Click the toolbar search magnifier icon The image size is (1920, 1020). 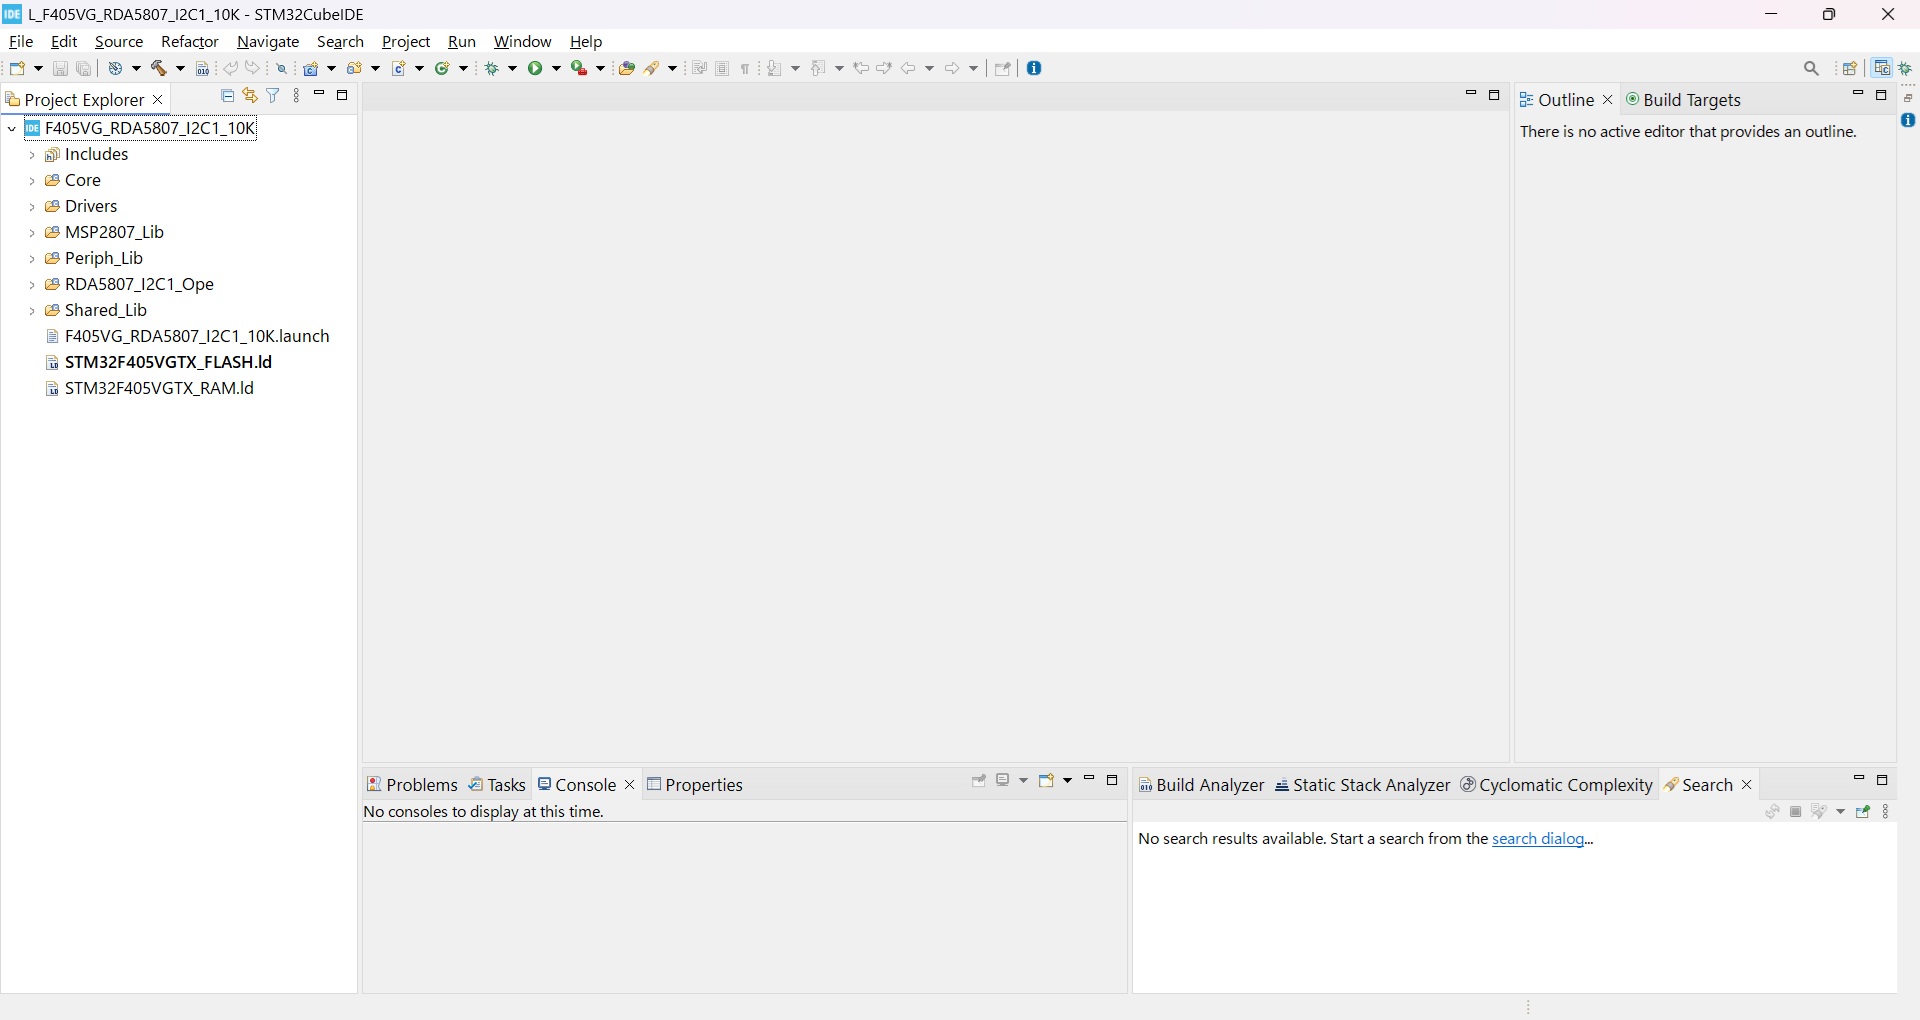pyautogui.click(x=1812, y=69)
